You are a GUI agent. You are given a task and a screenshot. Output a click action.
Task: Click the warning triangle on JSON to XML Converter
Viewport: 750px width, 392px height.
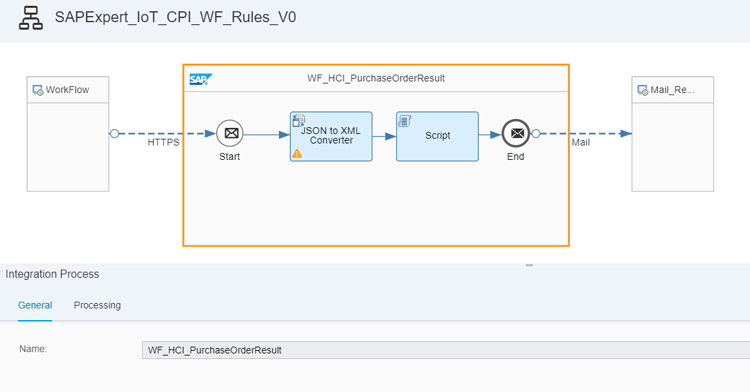[297, 153]
